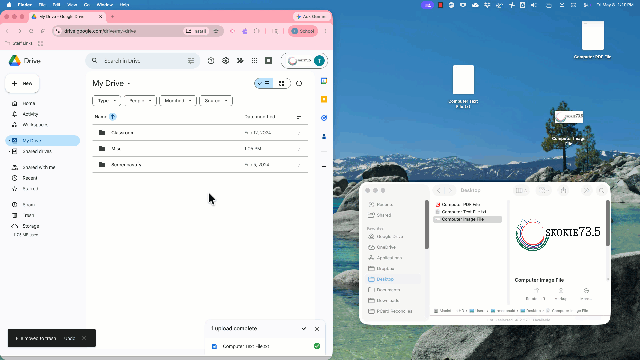This screenshot has width=640, height=360.
Task: Open Finder group-by dropdown
Action: tap(544, 190)
